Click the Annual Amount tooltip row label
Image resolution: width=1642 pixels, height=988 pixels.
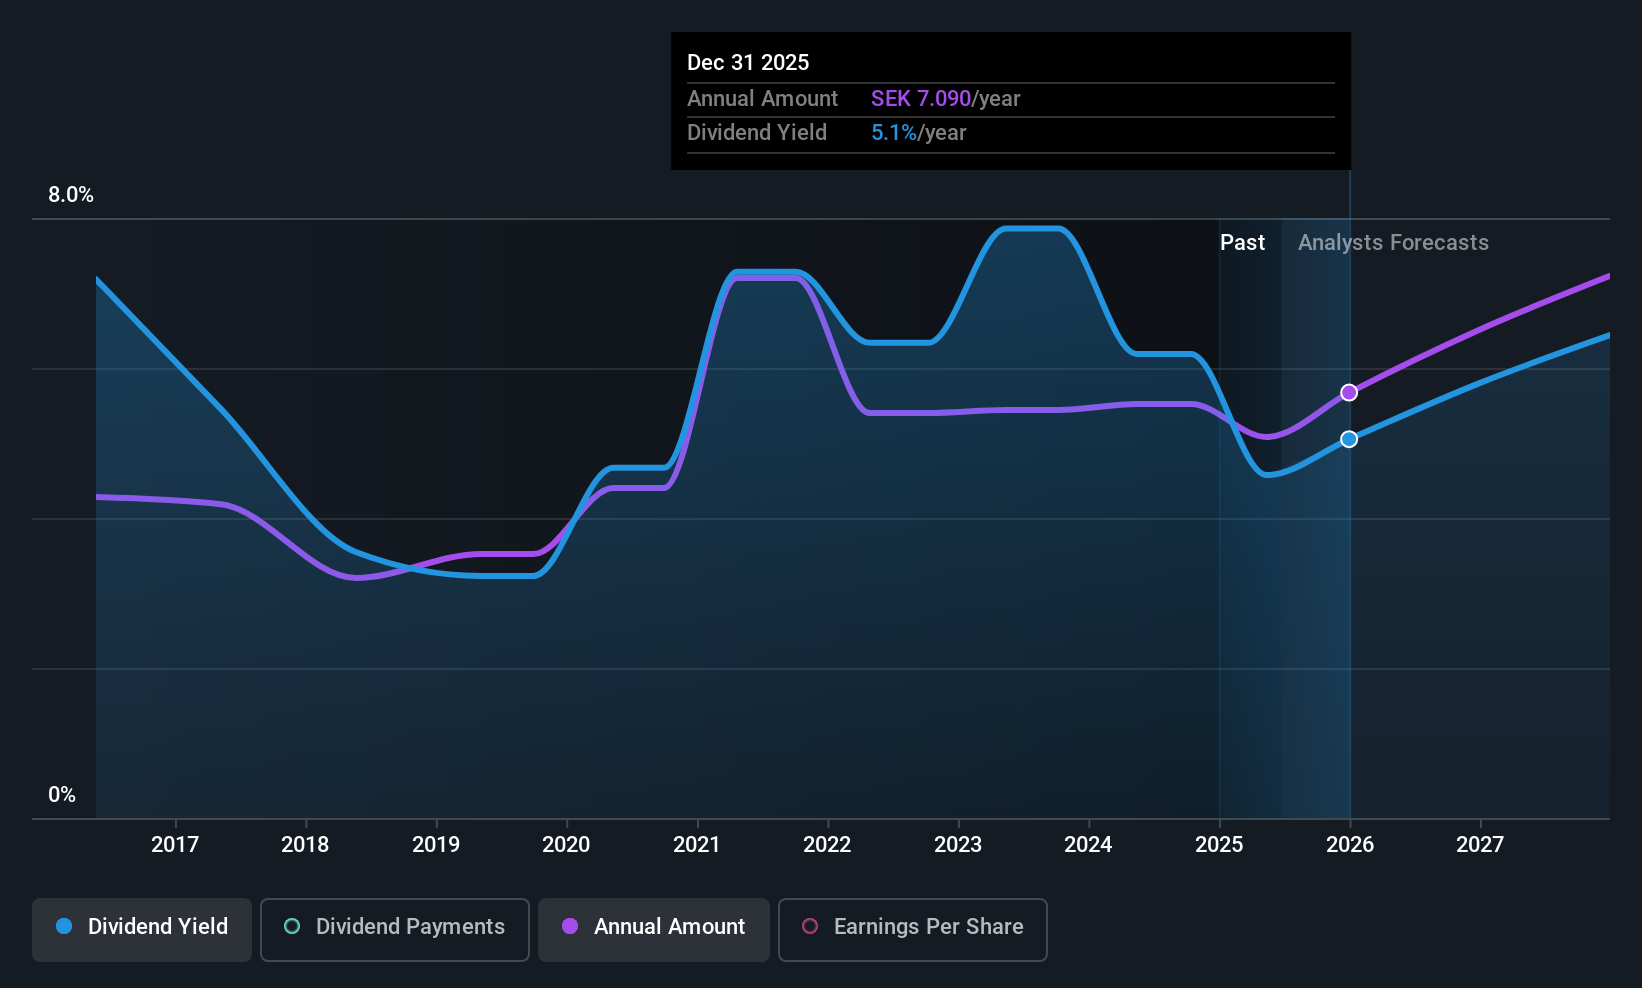tap(762, 99)
